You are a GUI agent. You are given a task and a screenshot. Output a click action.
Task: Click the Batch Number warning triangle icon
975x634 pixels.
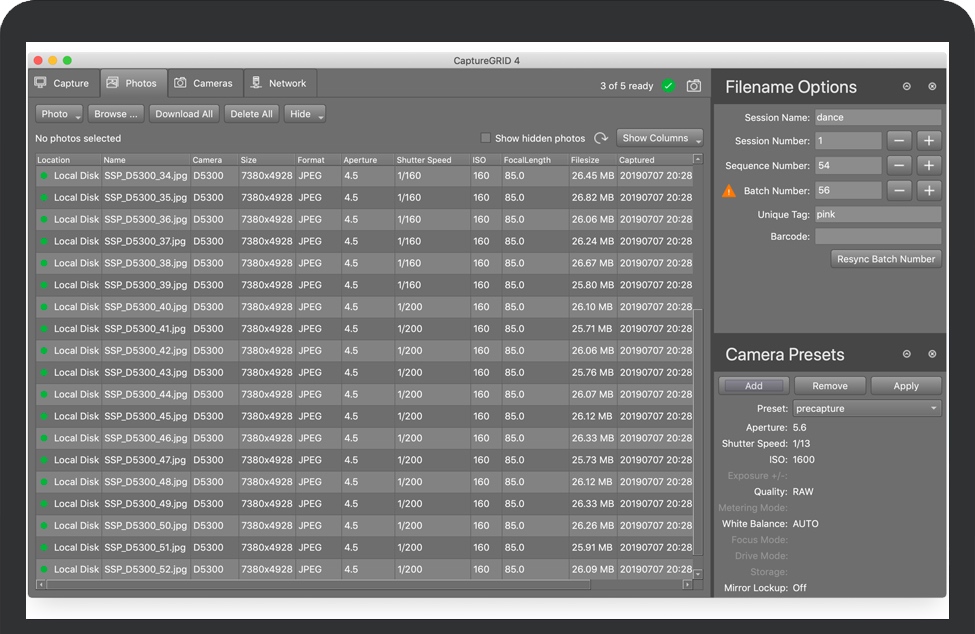pyautogui.click(x=729, y=191)
